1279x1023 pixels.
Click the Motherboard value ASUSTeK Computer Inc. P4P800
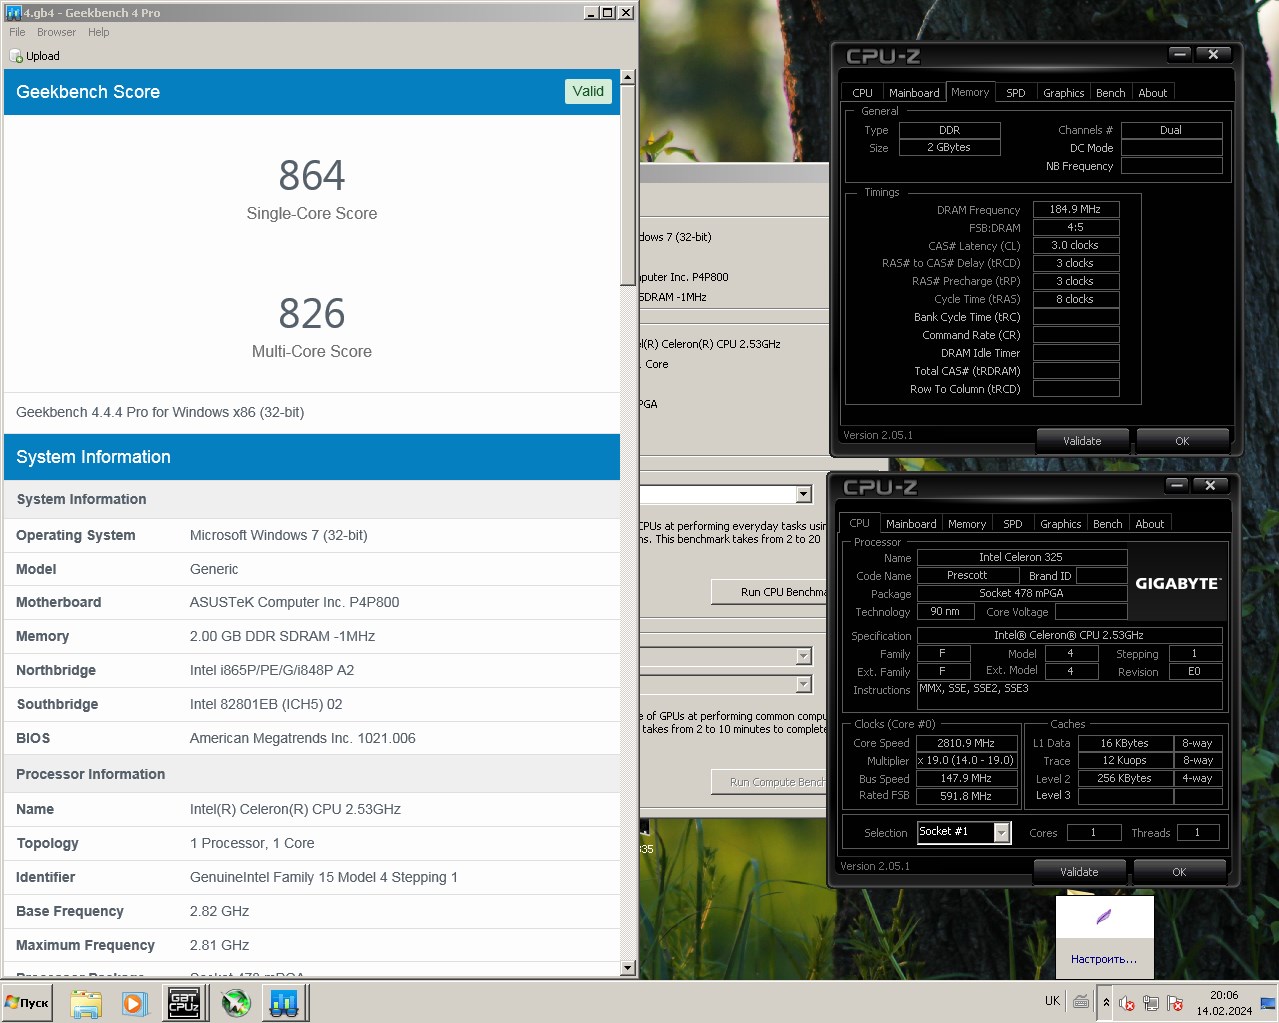coord(295,602)
